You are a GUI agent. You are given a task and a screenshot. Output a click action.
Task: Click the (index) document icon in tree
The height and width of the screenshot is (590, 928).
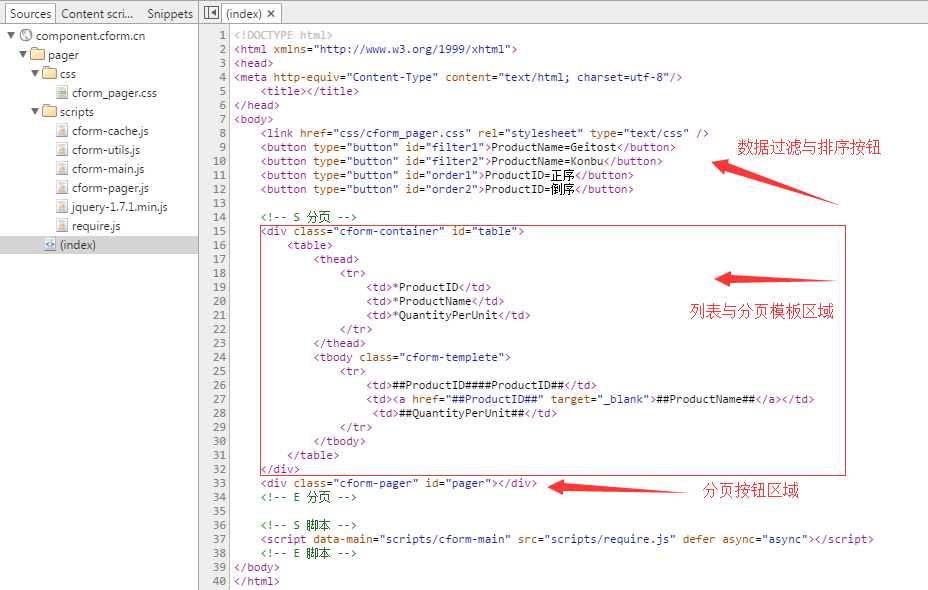click(x=50, y=244)
